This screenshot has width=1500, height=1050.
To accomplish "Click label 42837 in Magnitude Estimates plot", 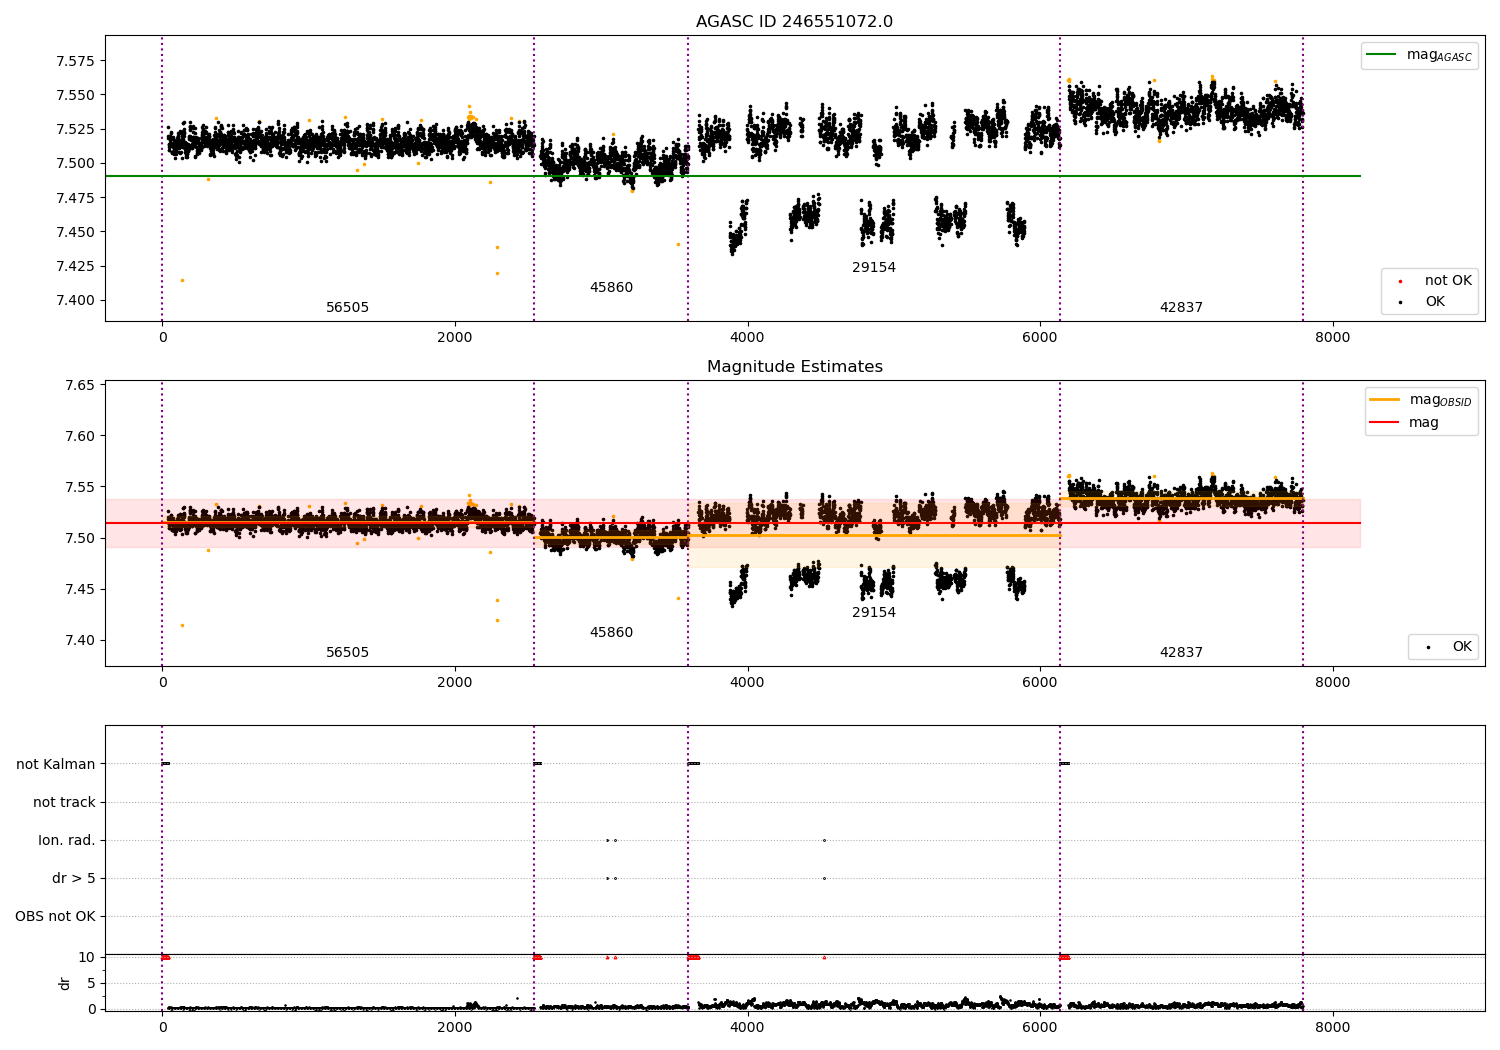I will tap(1181, 653).
